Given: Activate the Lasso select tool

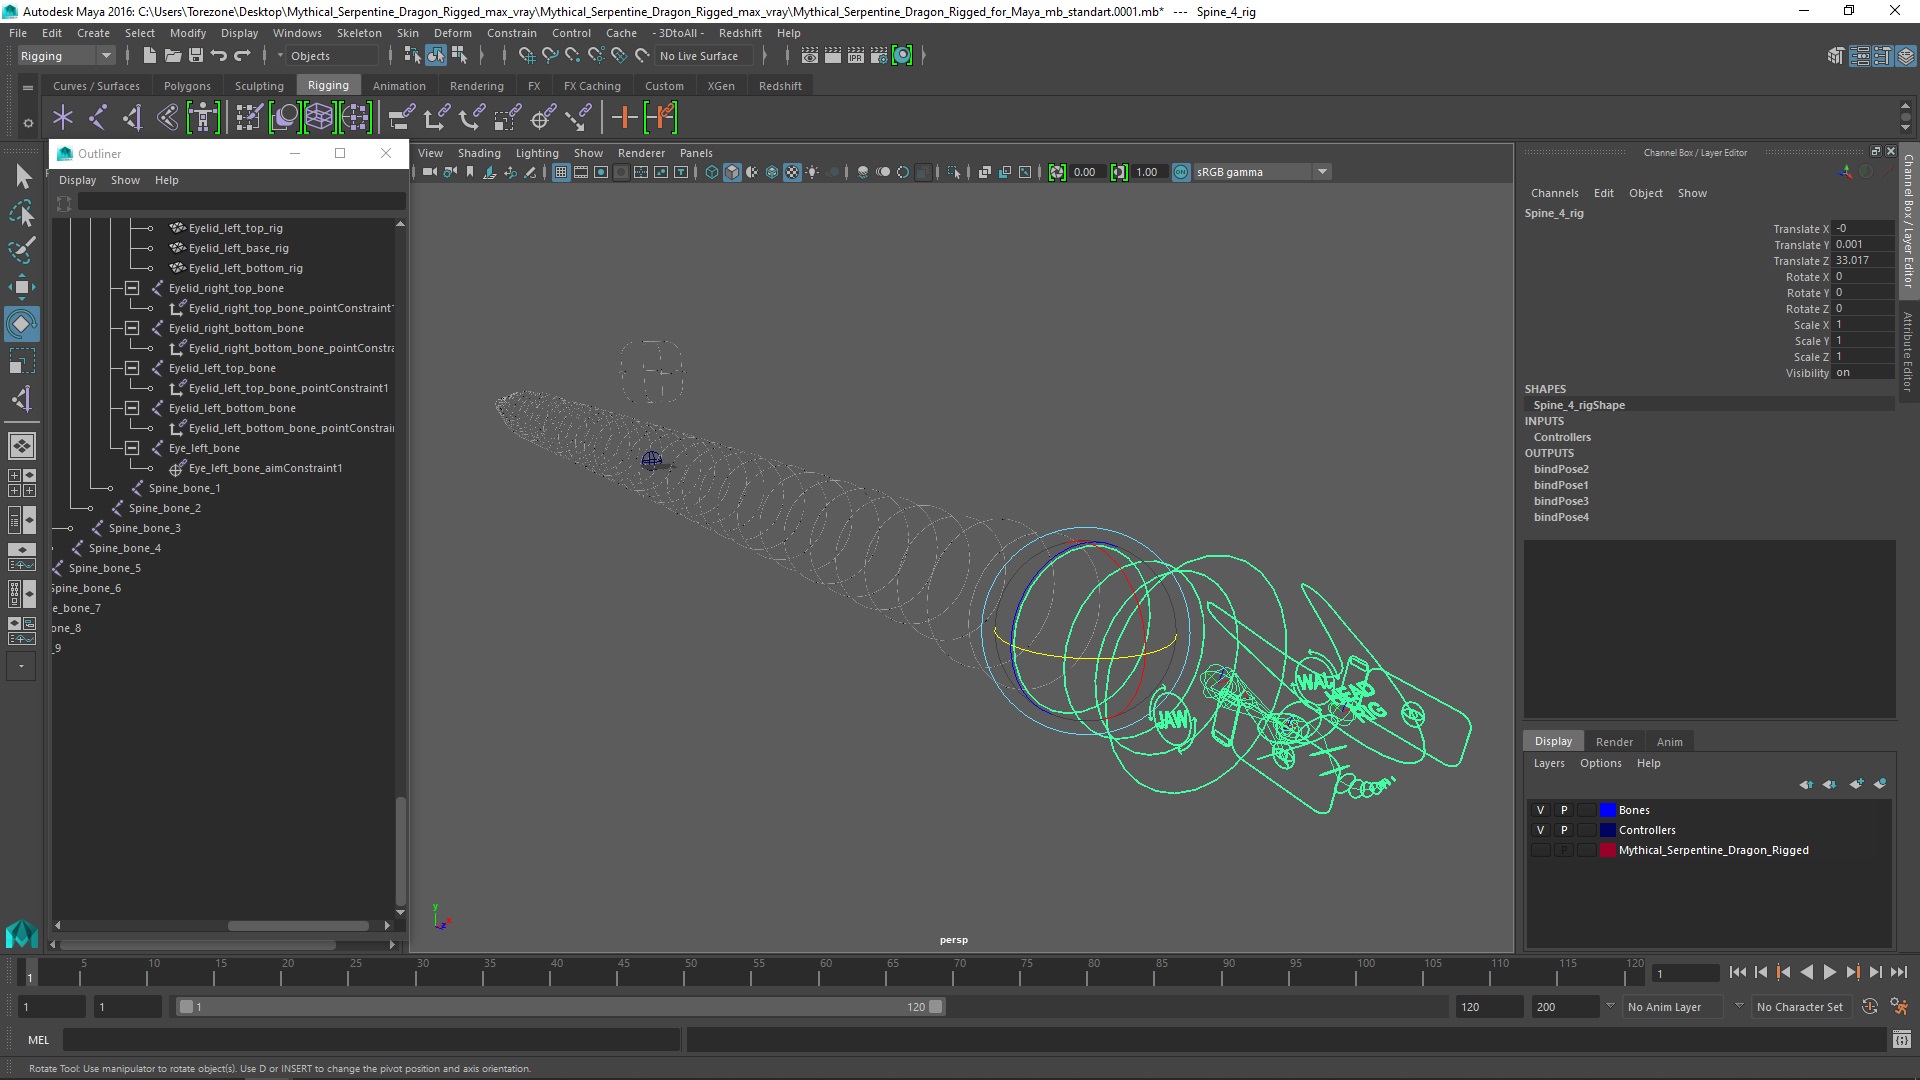Looking at the screenshot, I should tap(21, 213).
